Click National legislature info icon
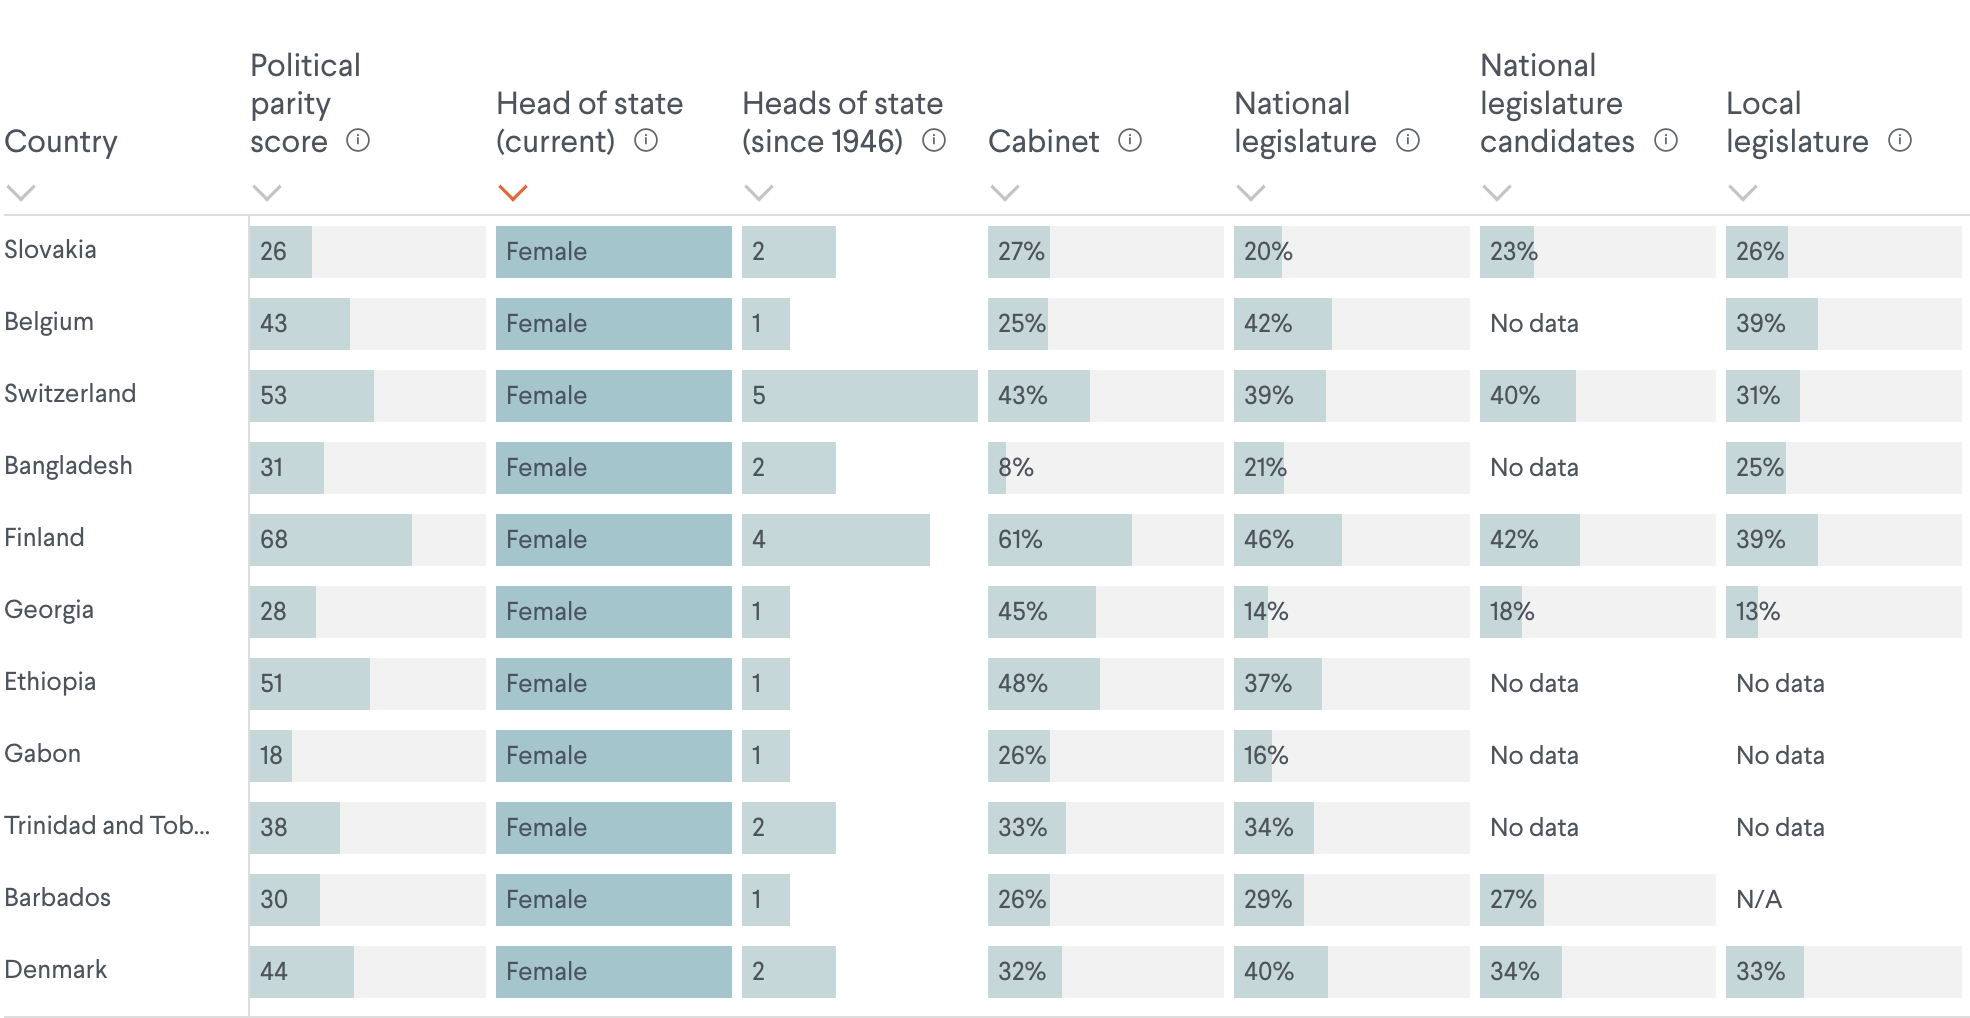1970x1018 pixels. pos(1408,141)
